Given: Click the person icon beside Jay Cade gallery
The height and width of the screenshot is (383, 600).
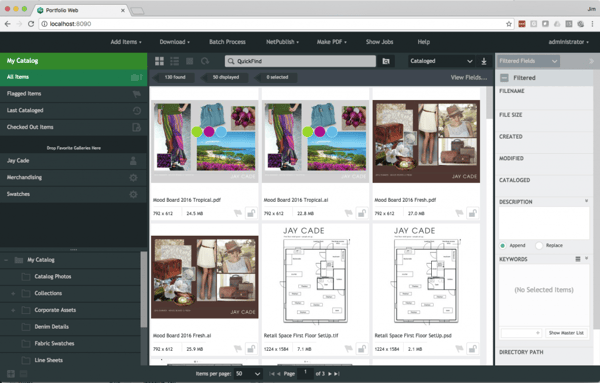Looking at the screenshot, I should pyautogui.click(x=133, y=161).
